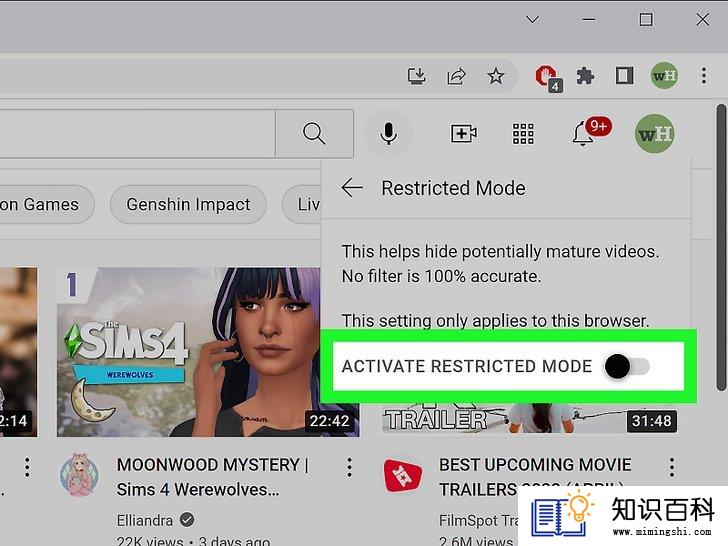This screenshot has width=728, height=546.
Task: Select the Genshin Impact filter chip
Action: pyautogui.click(x=188, y=204)
